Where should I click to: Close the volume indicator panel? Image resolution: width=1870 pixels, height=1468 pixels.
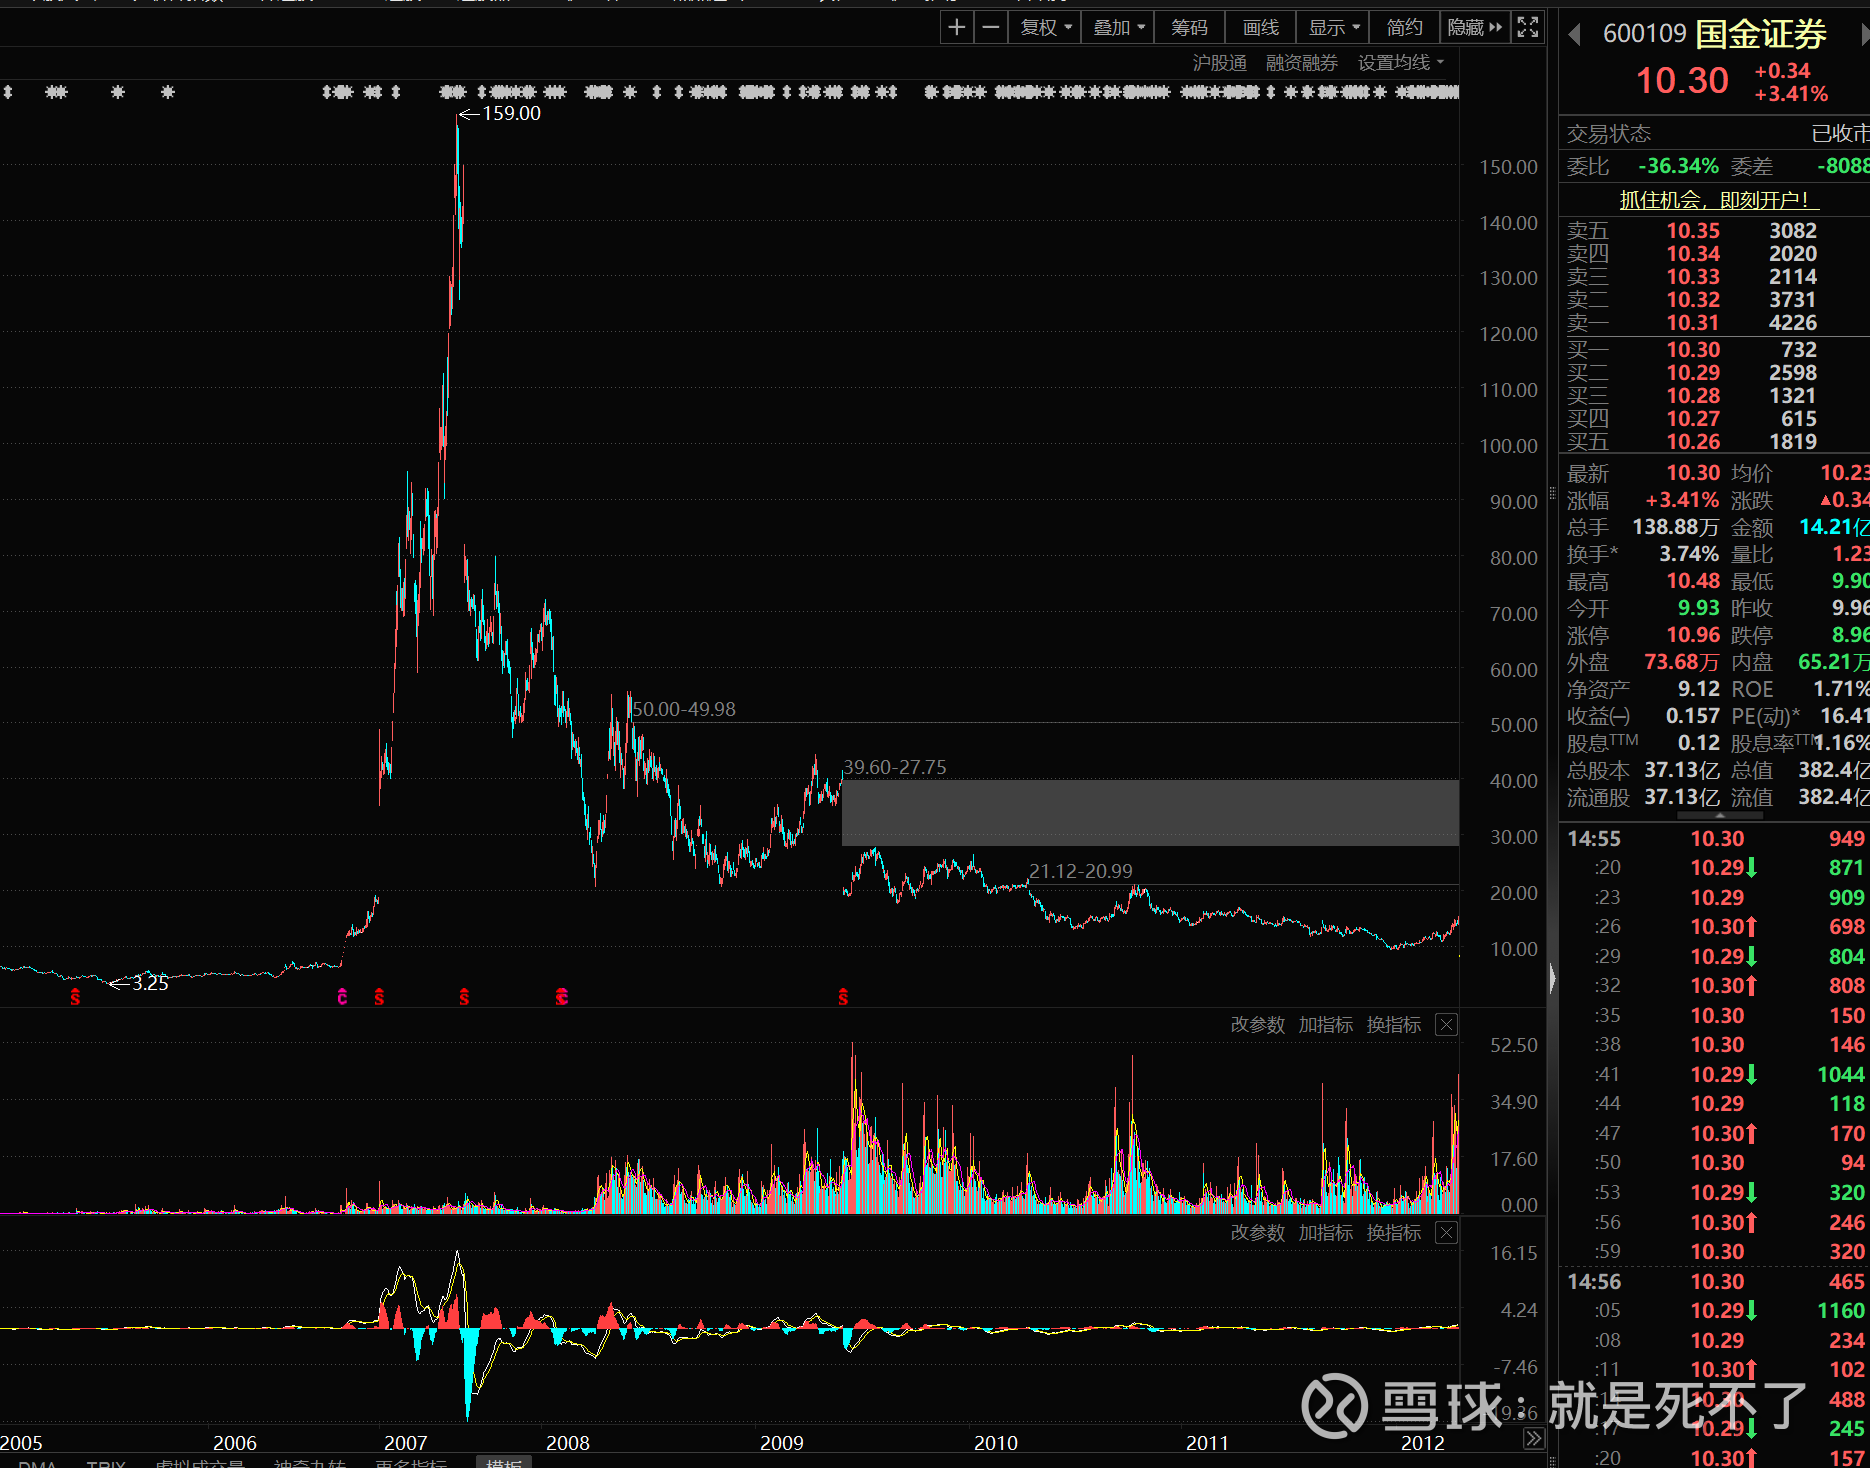coord(1446,1024)
